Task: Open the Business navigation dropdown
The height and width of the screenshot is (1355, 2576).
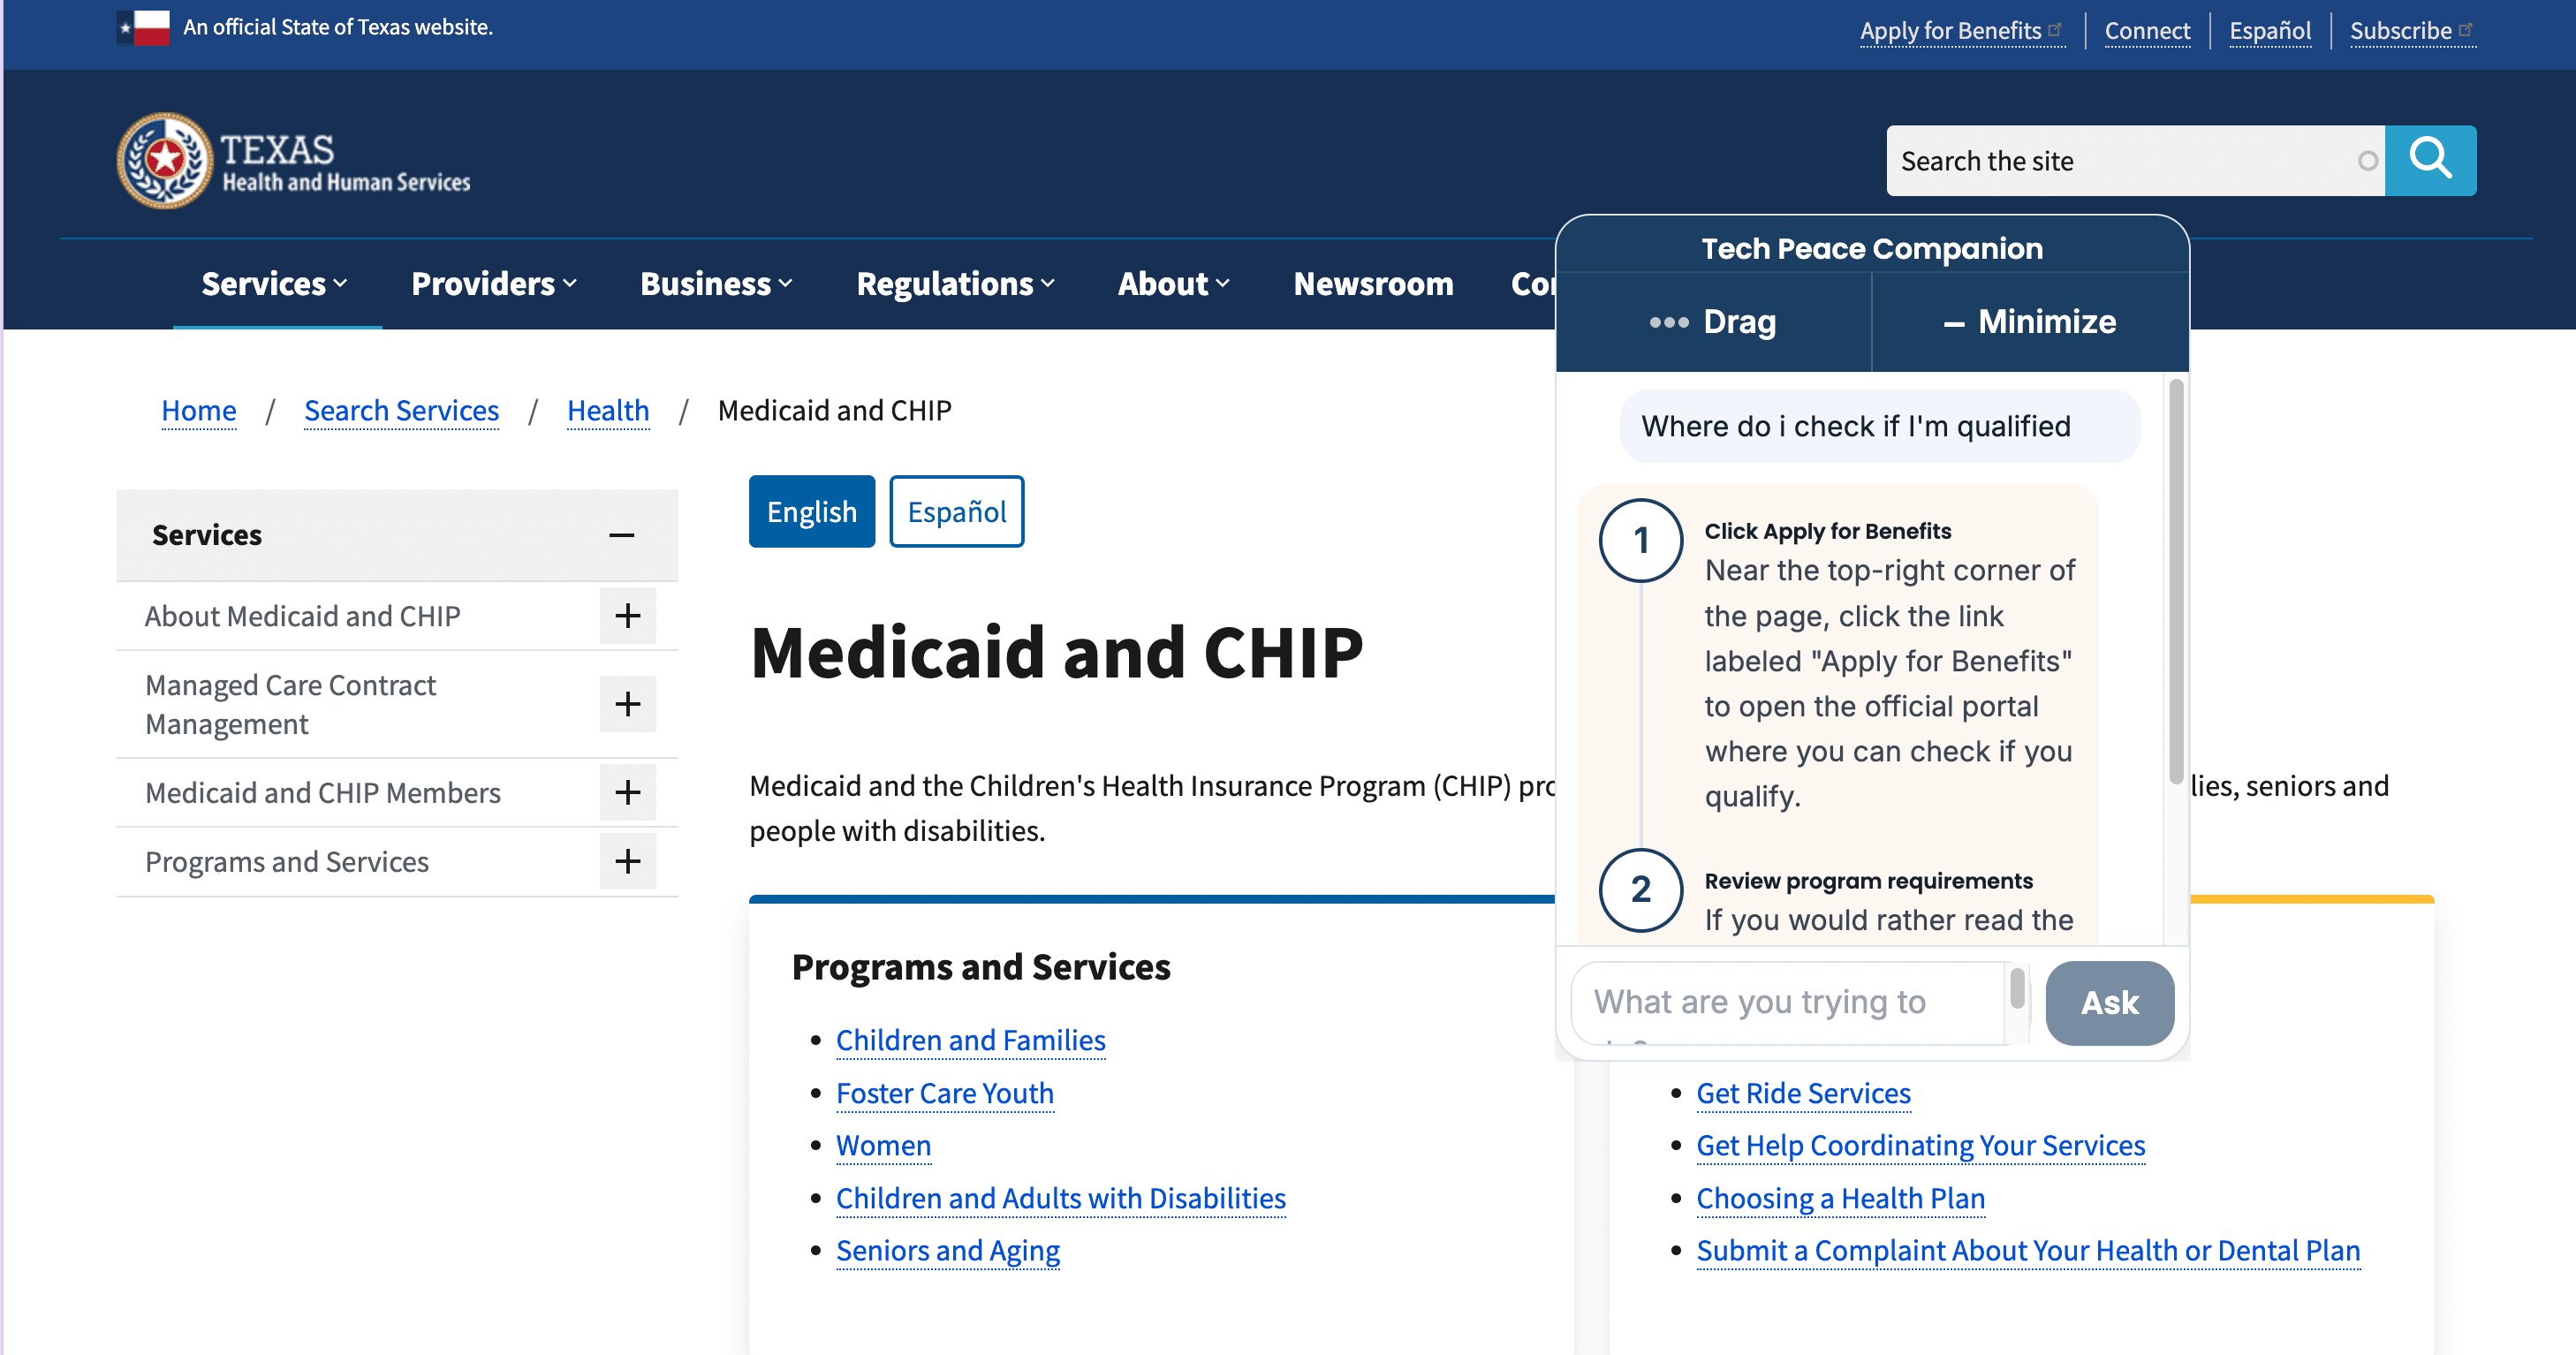Action: [x=717, y=284]
